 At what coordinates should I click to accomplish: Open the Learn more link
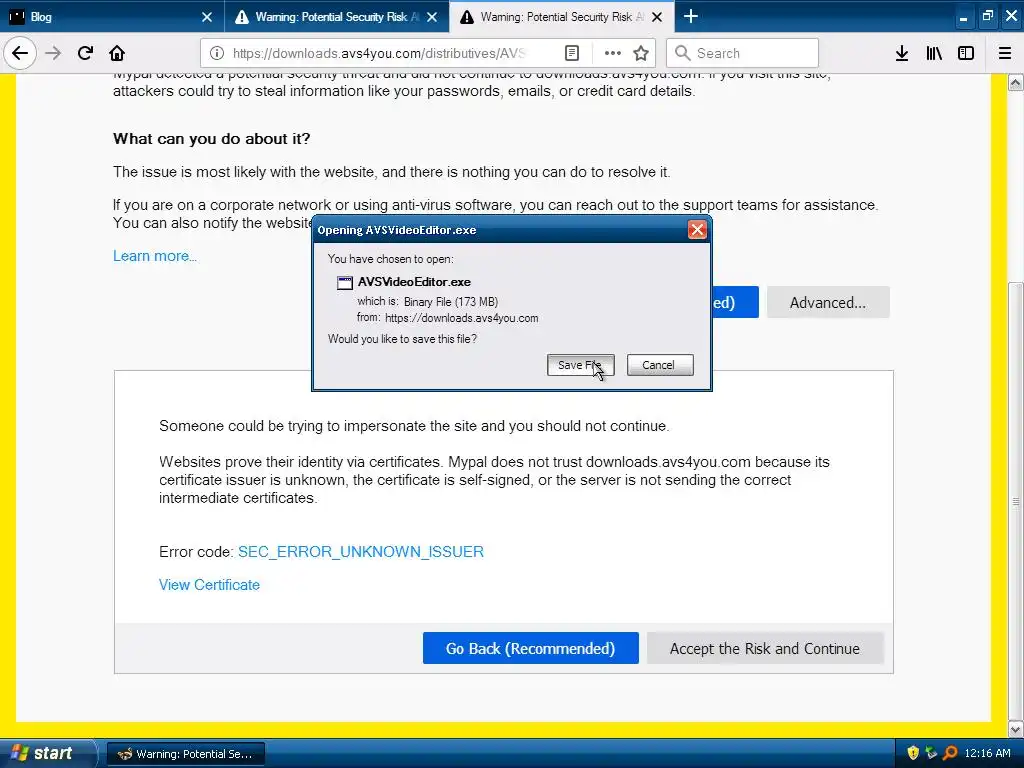click(155, 256)
